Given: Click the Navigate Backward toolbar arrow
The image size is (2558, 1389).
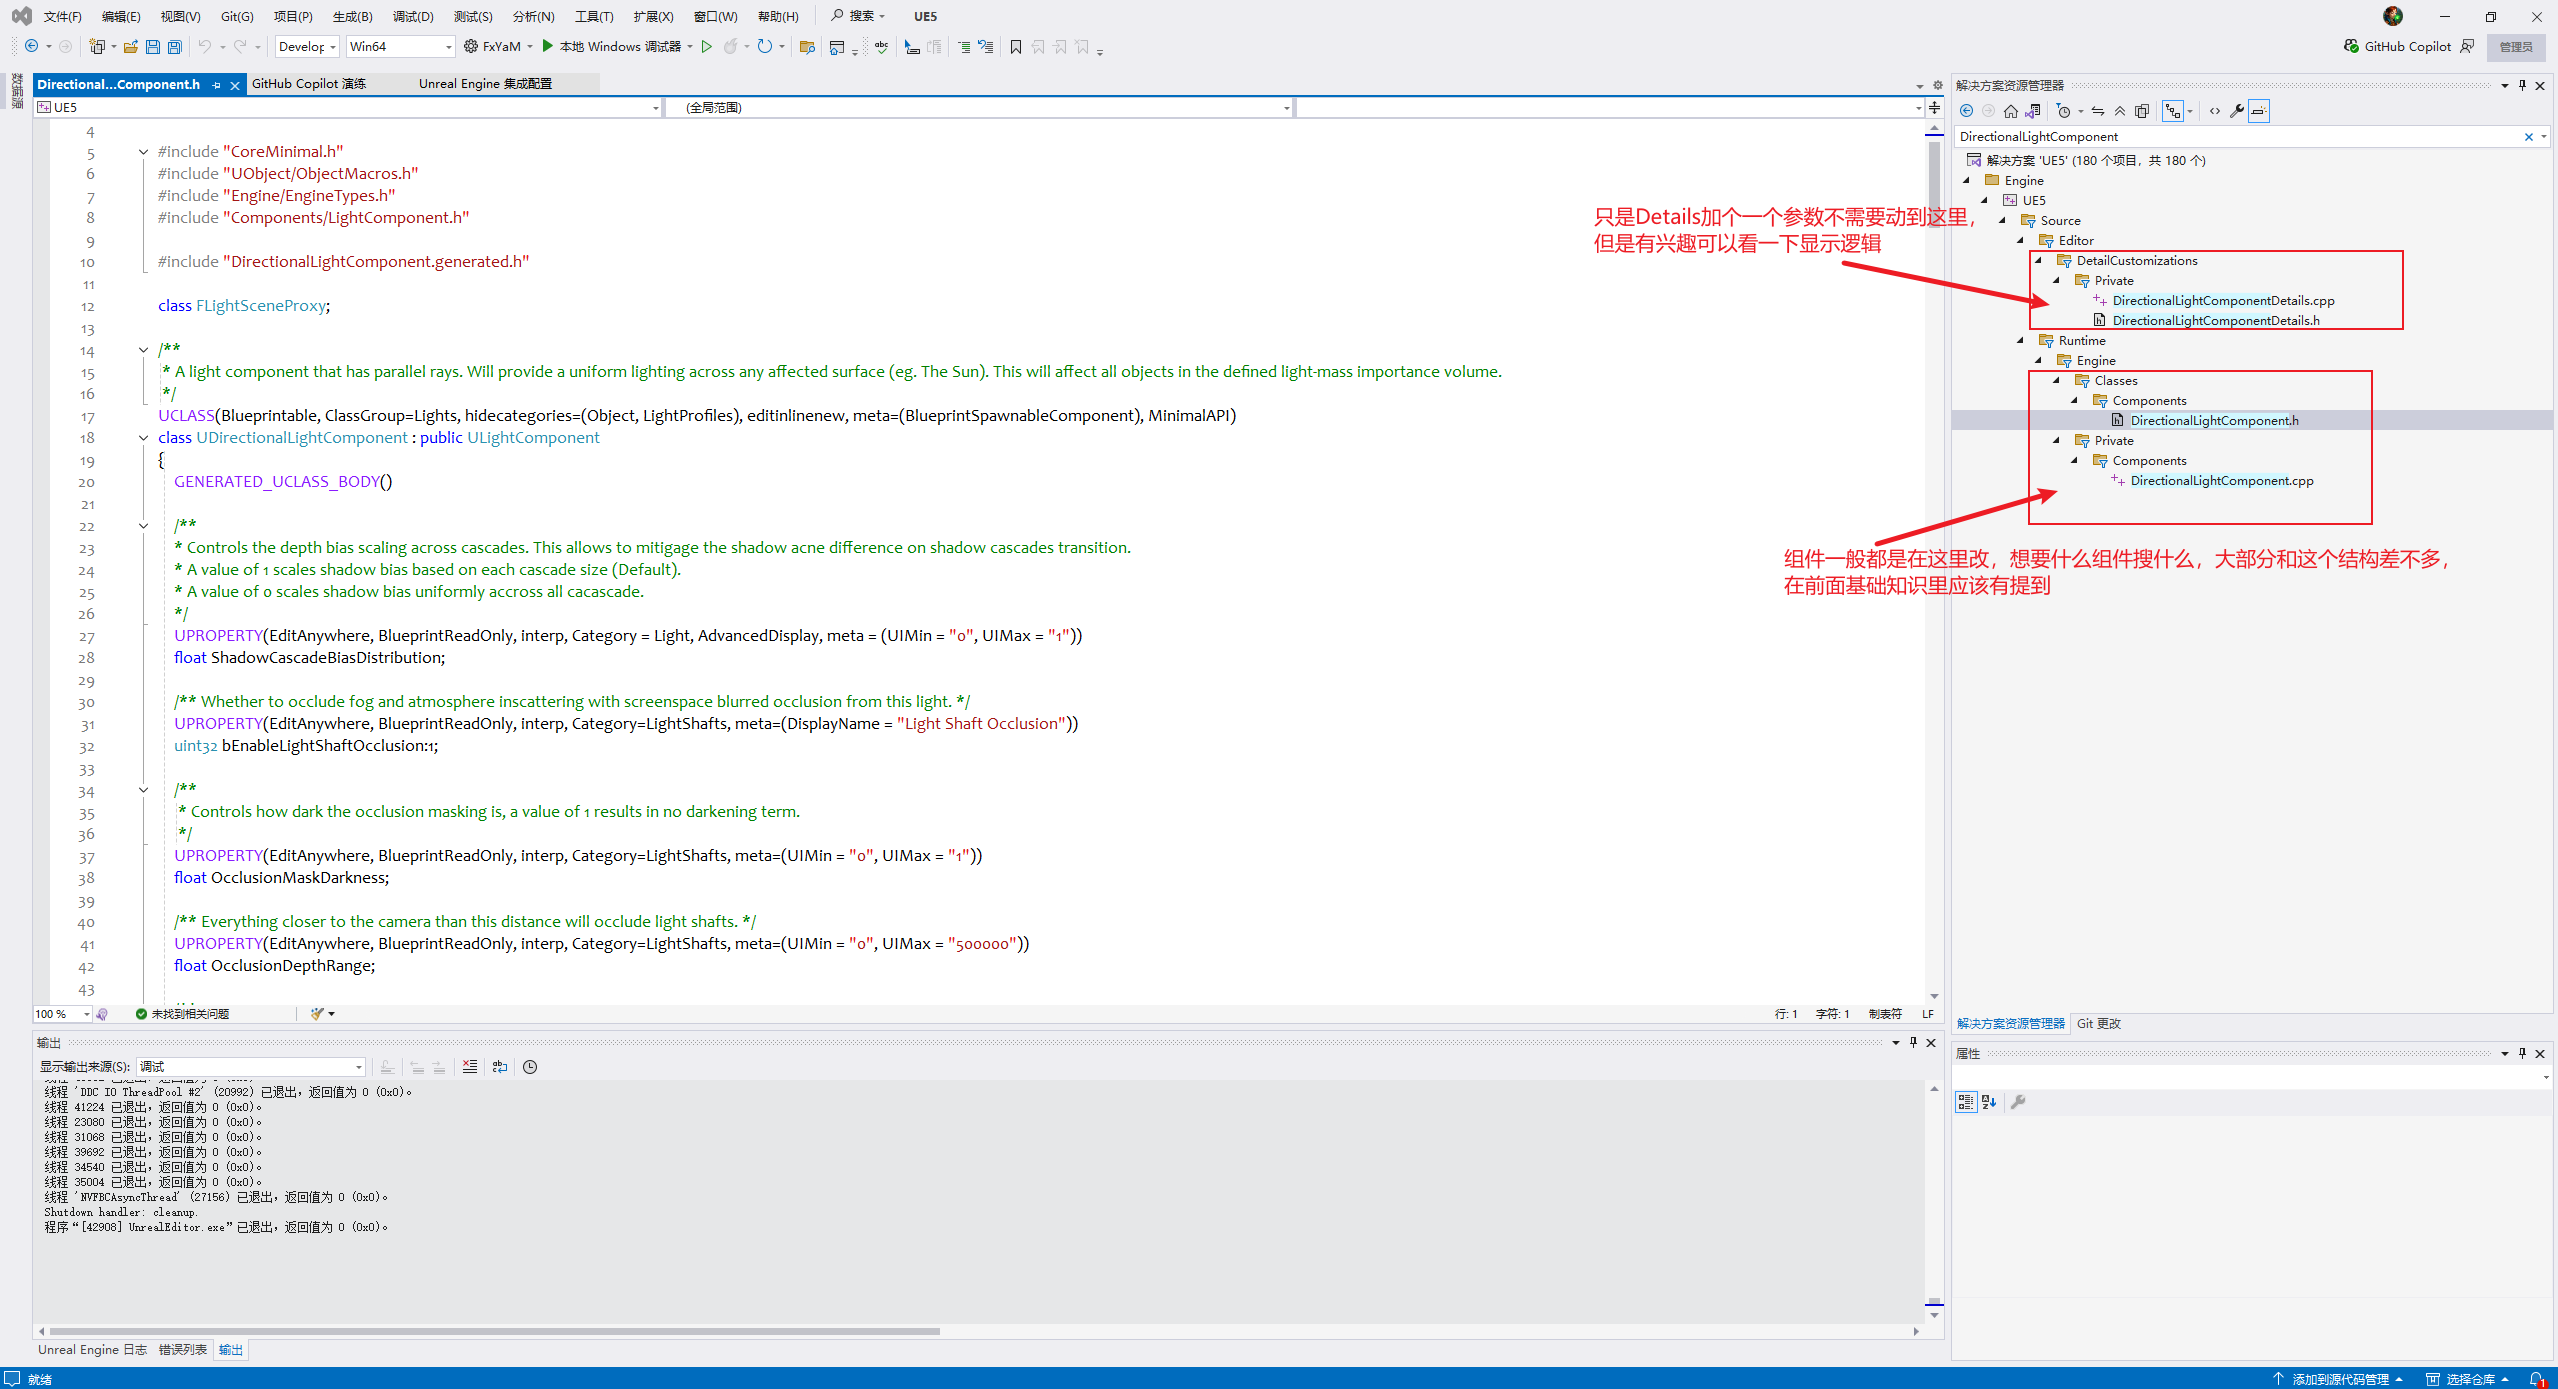Looking at the screenshot, I should pyautogui.click(x=32, y=47).
